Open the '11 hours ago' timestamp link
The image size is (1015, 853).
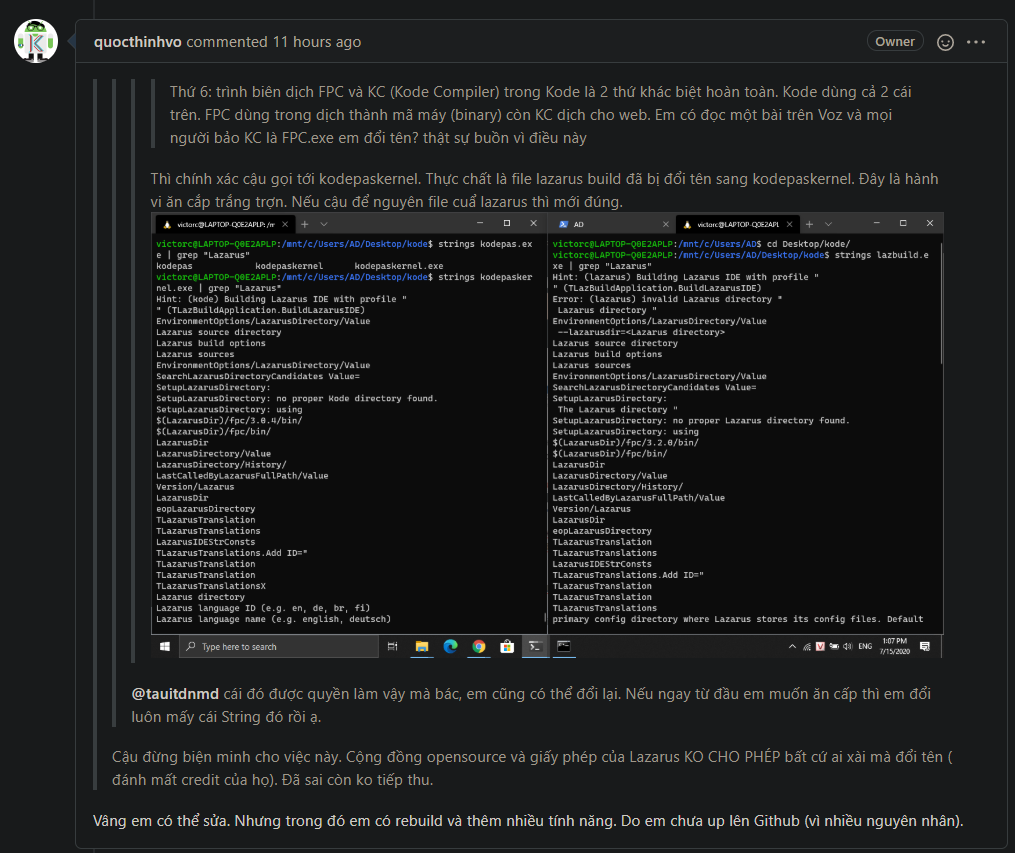point(317,42)
